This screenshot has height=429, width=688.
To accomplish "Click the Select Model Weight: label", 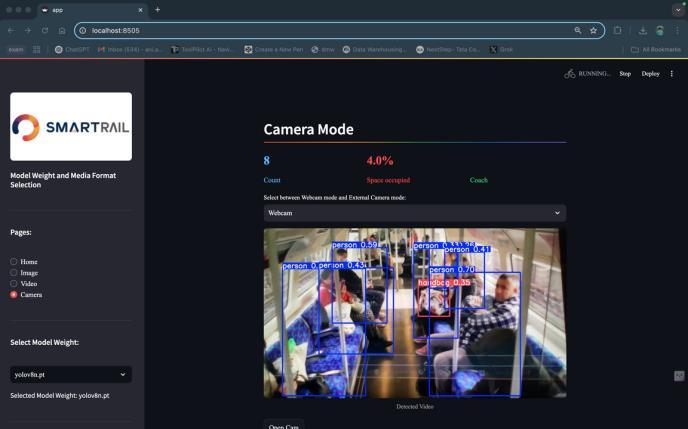I will click(44, 342).
